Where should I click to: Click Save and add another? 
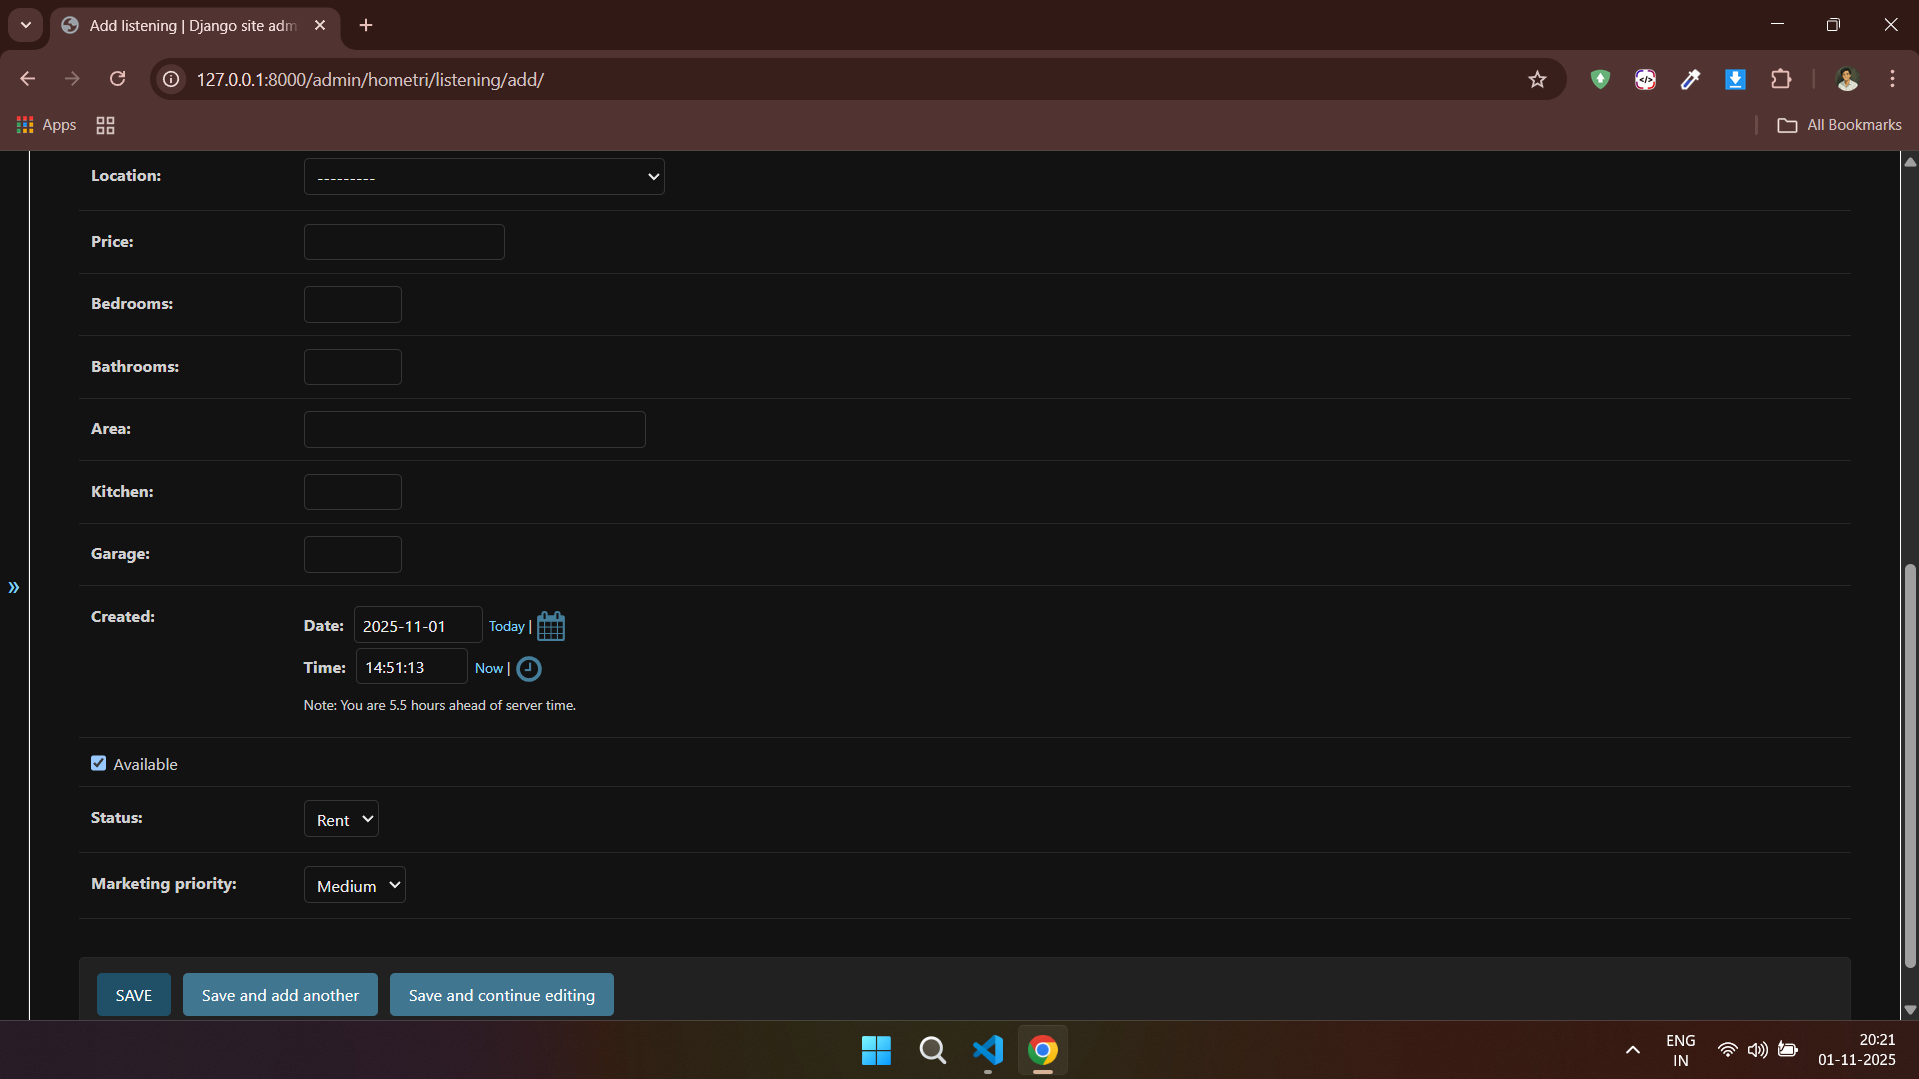coord(280,995)
